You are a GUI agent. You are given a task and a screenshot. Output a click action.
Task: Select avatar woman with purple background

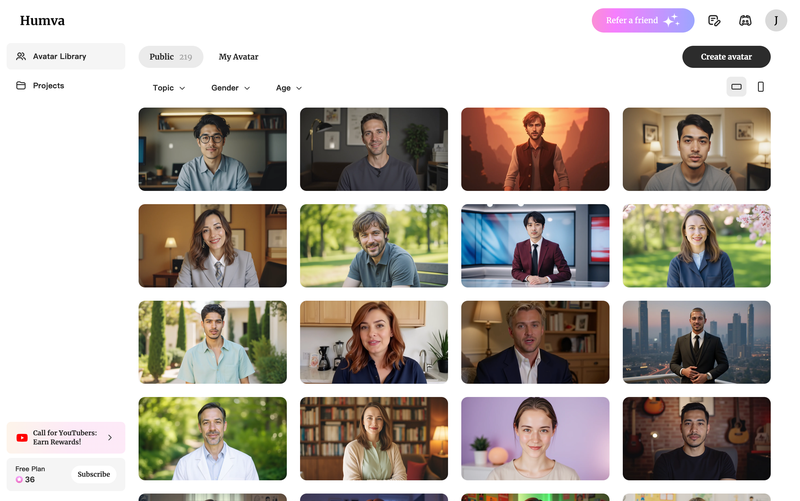click(535, 439)
